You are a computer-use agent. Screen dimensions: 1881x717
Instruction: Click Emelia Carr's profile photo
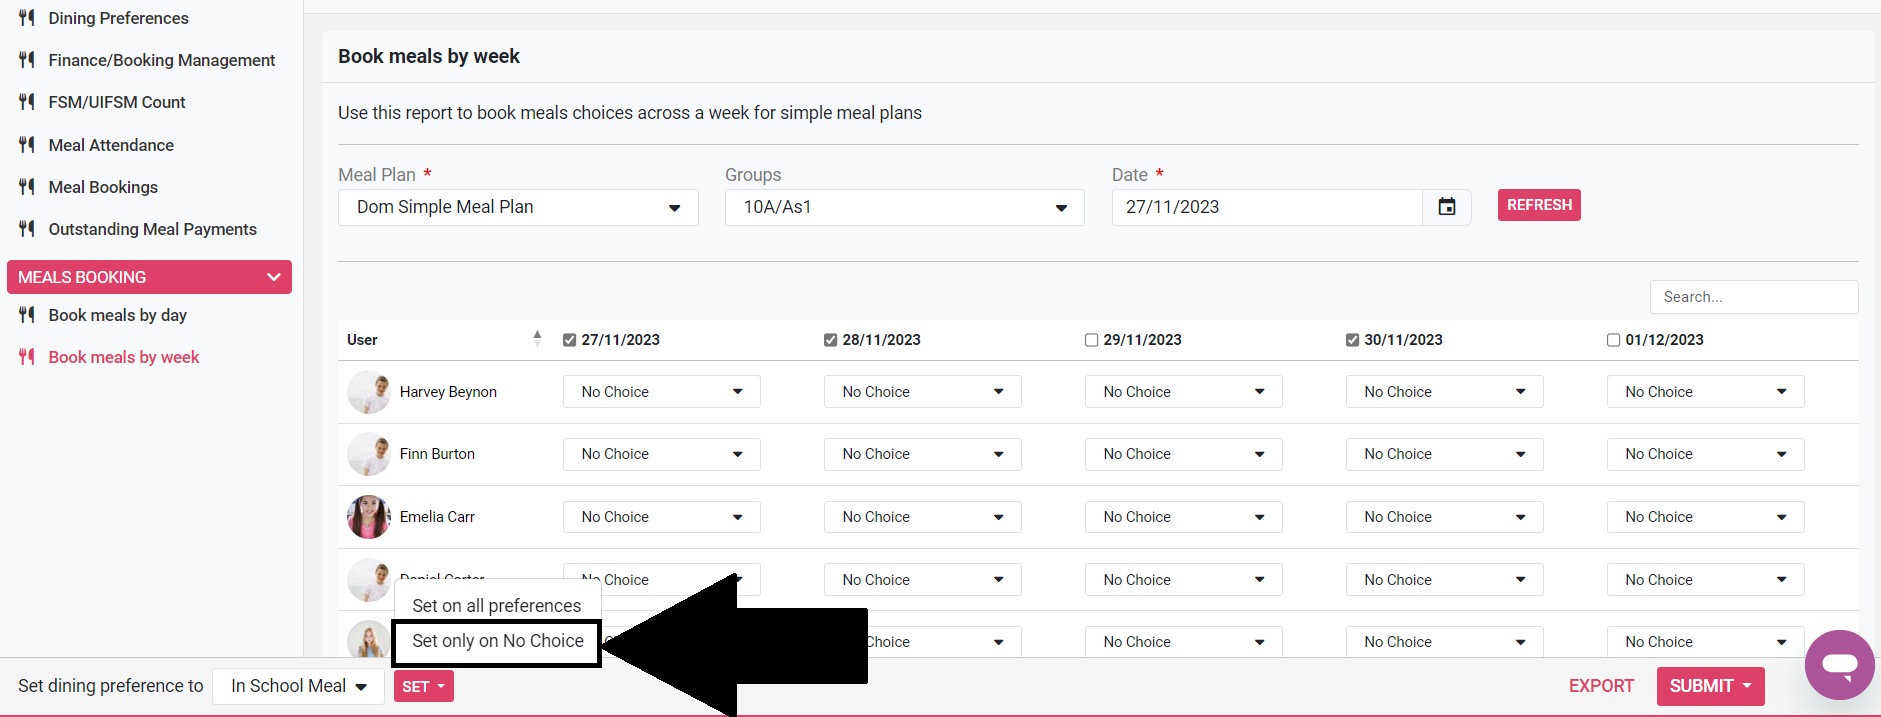(368, 517)
